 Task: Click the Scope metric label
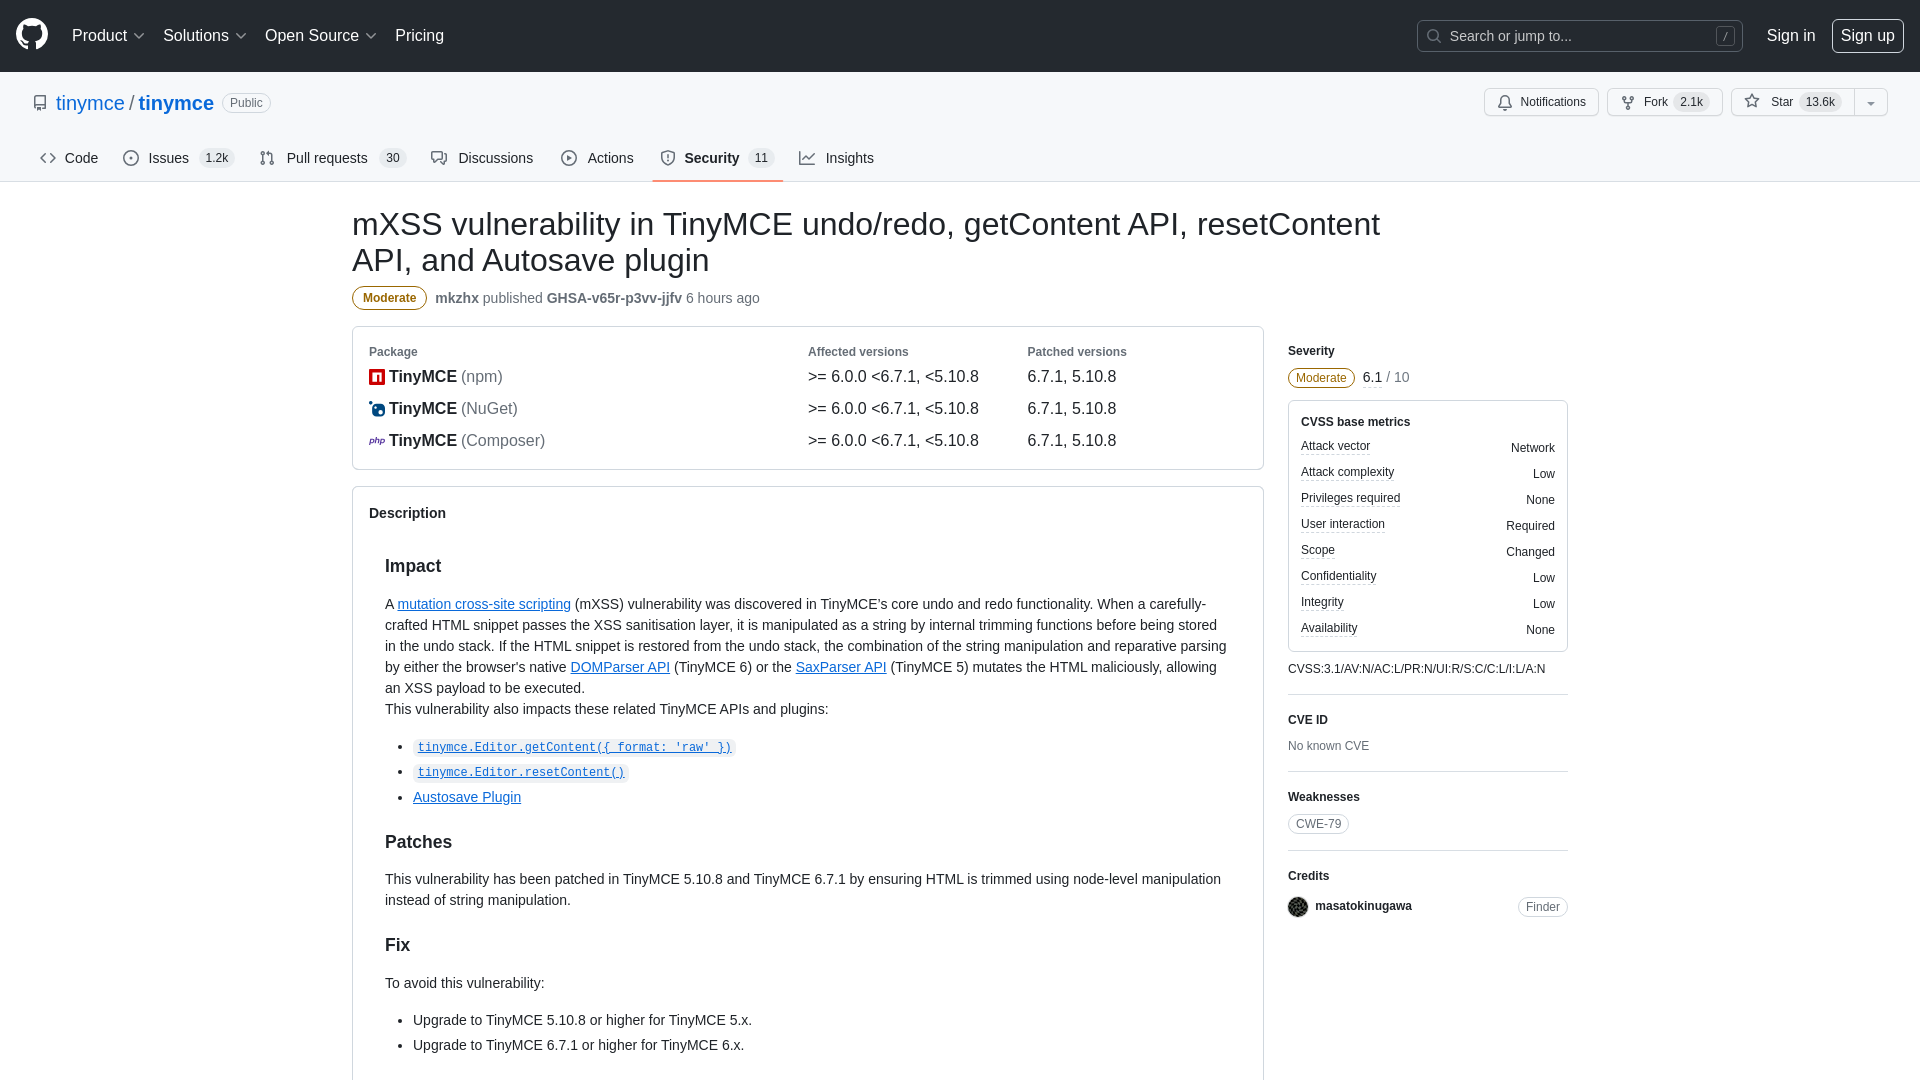[x=1318, y=550]
